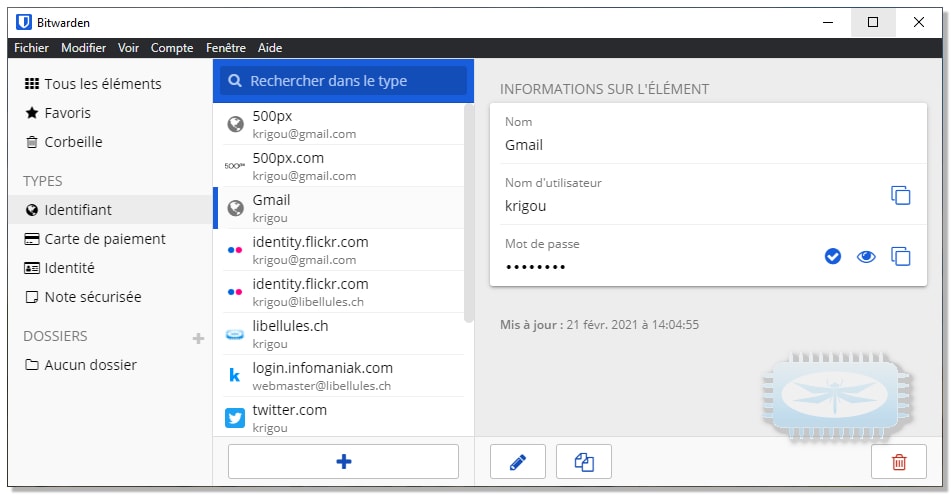Clone the Gmail item
This screenshot has height=495, width=951.
point(584,462)
